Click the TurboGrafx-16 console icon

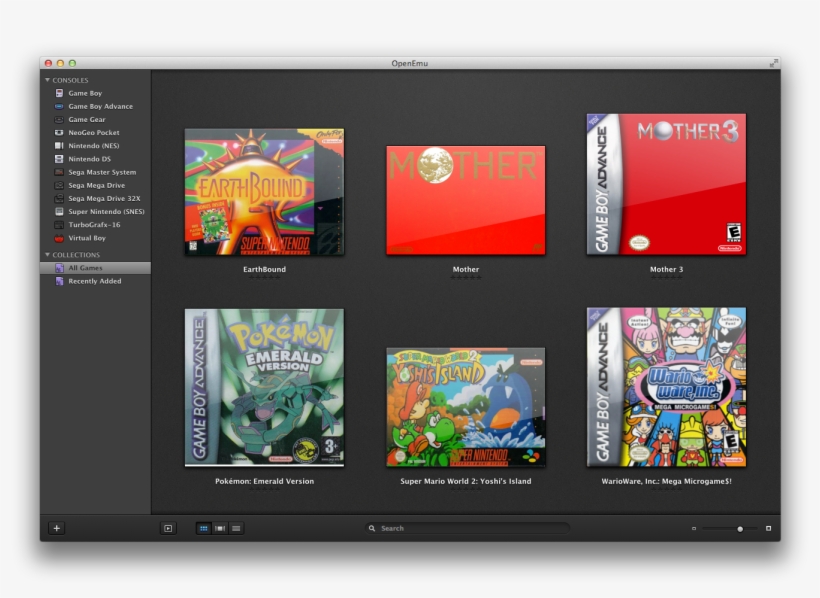(x=59, y=224)
